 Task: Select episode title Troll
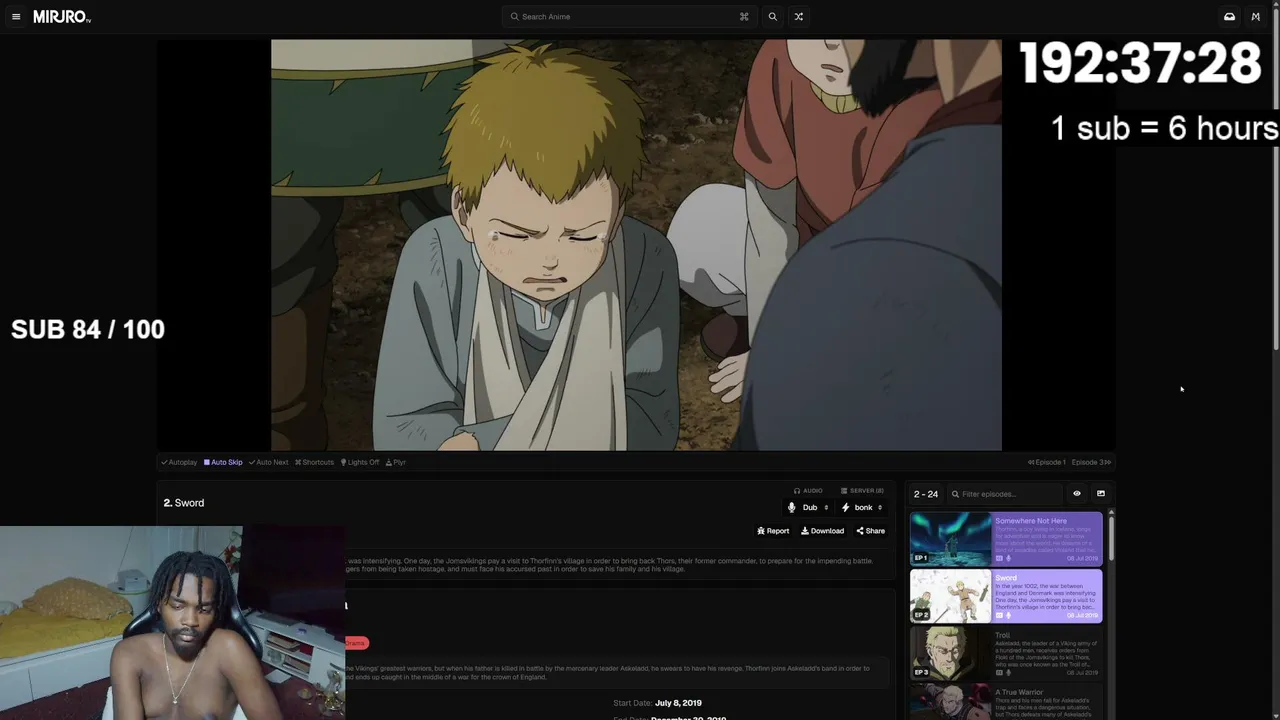tap(1002, 635)
